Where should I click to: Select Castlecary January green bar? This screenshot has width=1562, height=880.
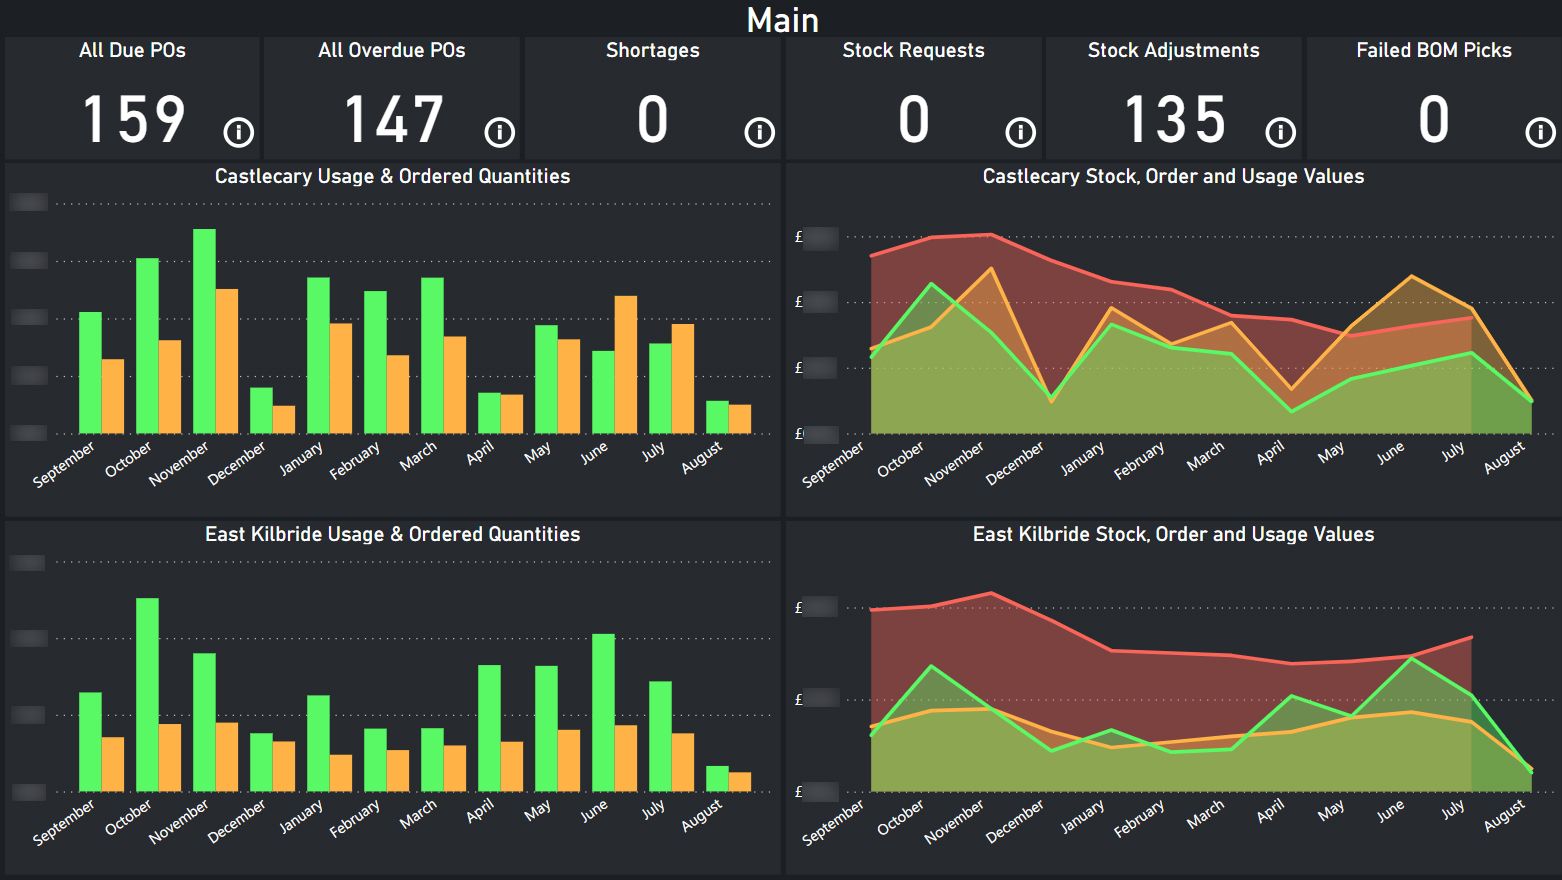coord(318,355)
